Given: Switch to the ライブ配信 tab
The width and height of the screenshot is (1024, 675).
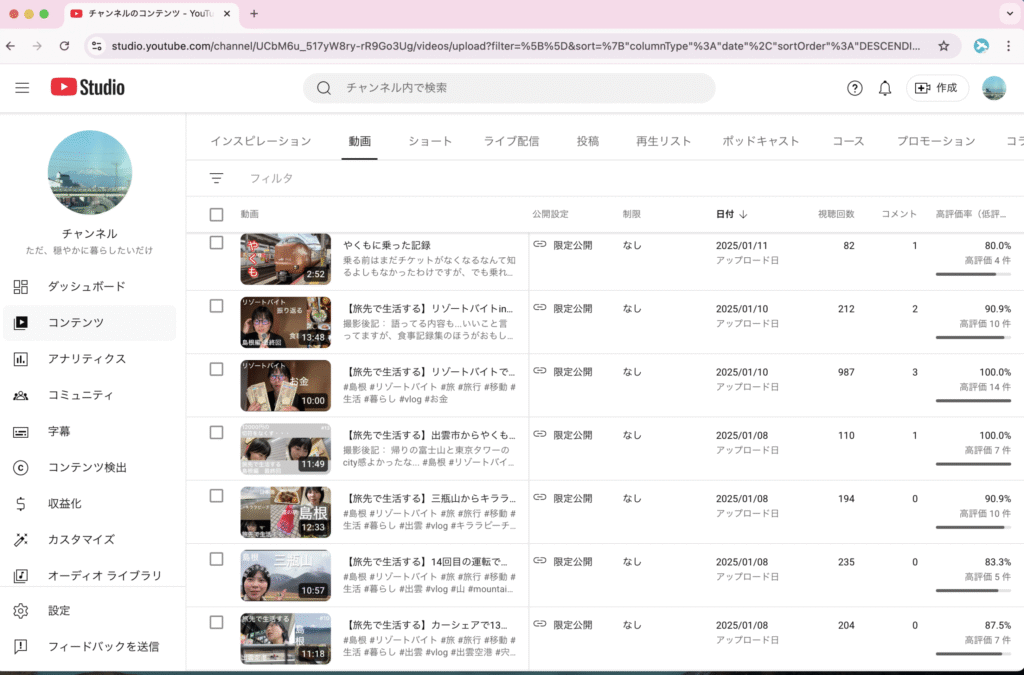Looking at the screenshot, I should pos(511,141).
